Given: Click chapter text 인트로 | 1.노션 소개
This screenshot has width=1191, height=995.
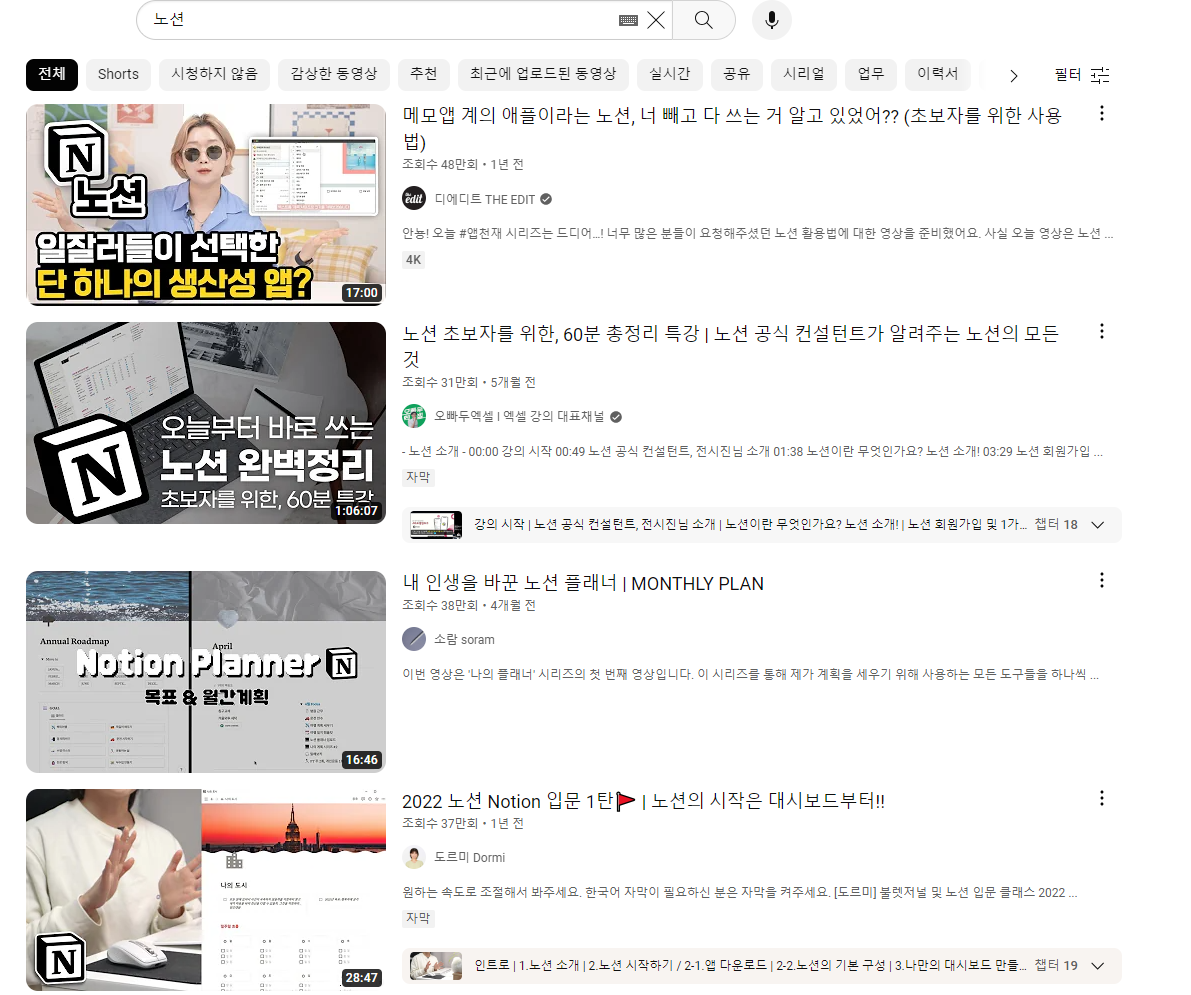Looking at the screenshot, I should point(750,965).
